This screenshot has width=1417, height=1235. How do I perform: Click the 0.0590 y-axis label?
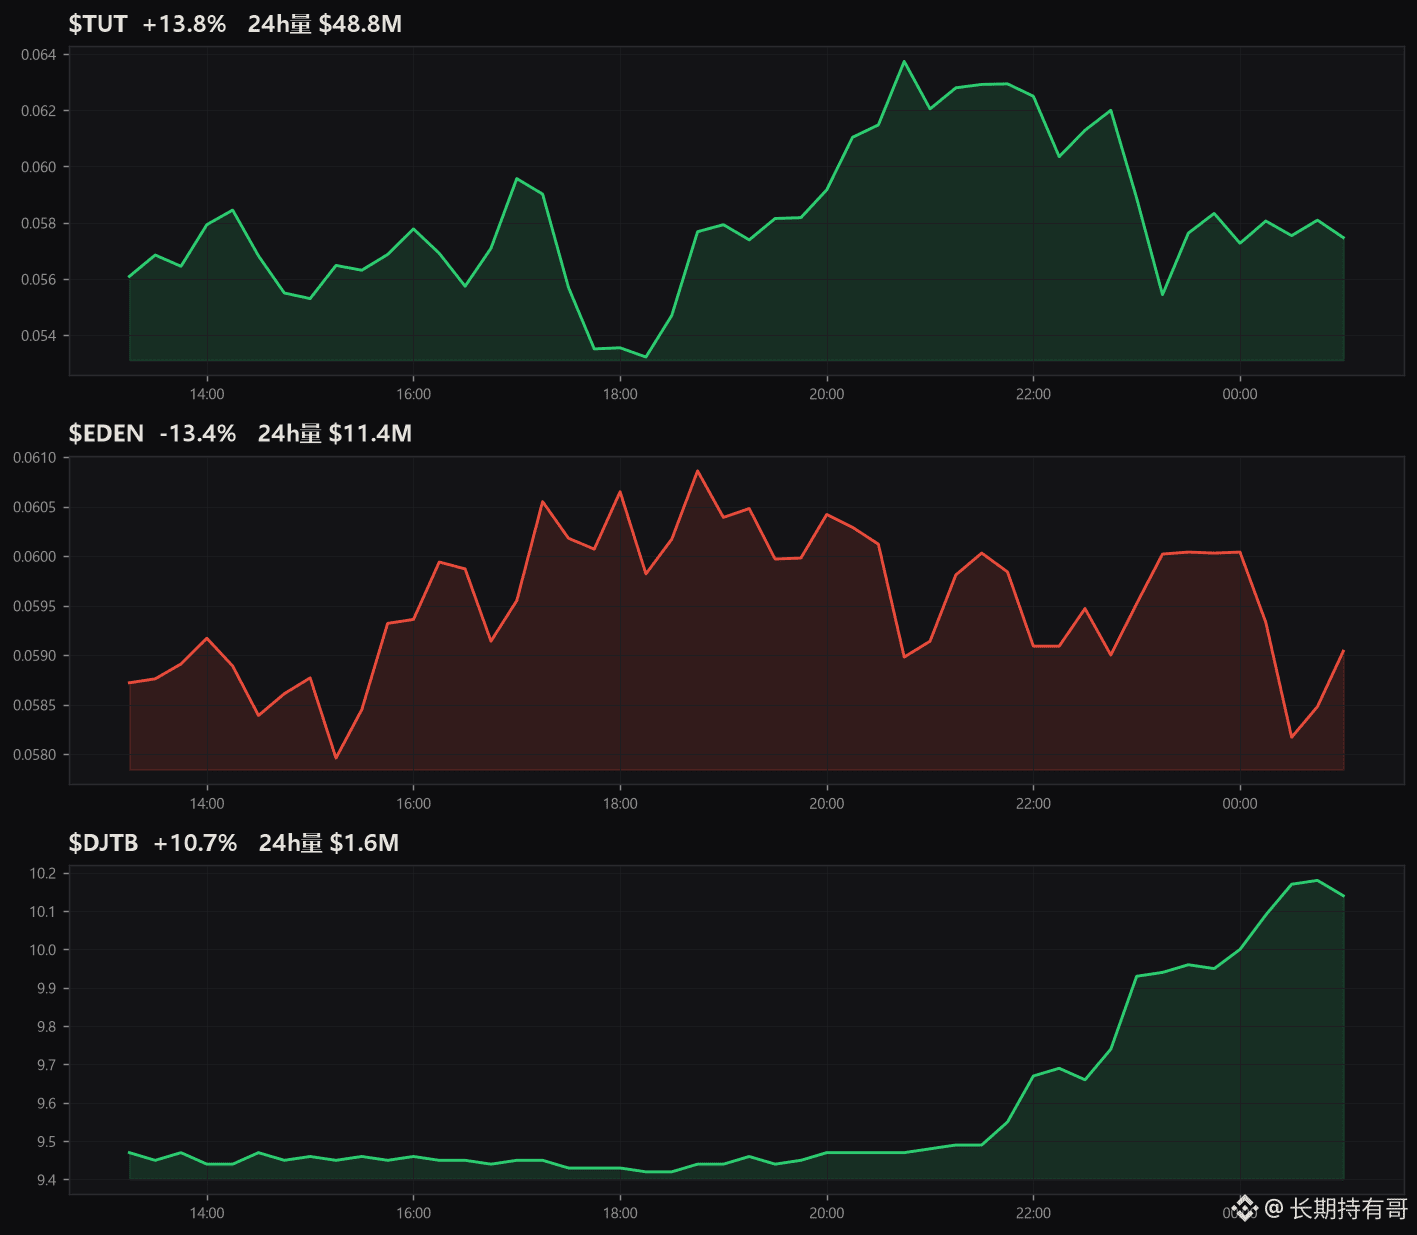coord(35,656)
